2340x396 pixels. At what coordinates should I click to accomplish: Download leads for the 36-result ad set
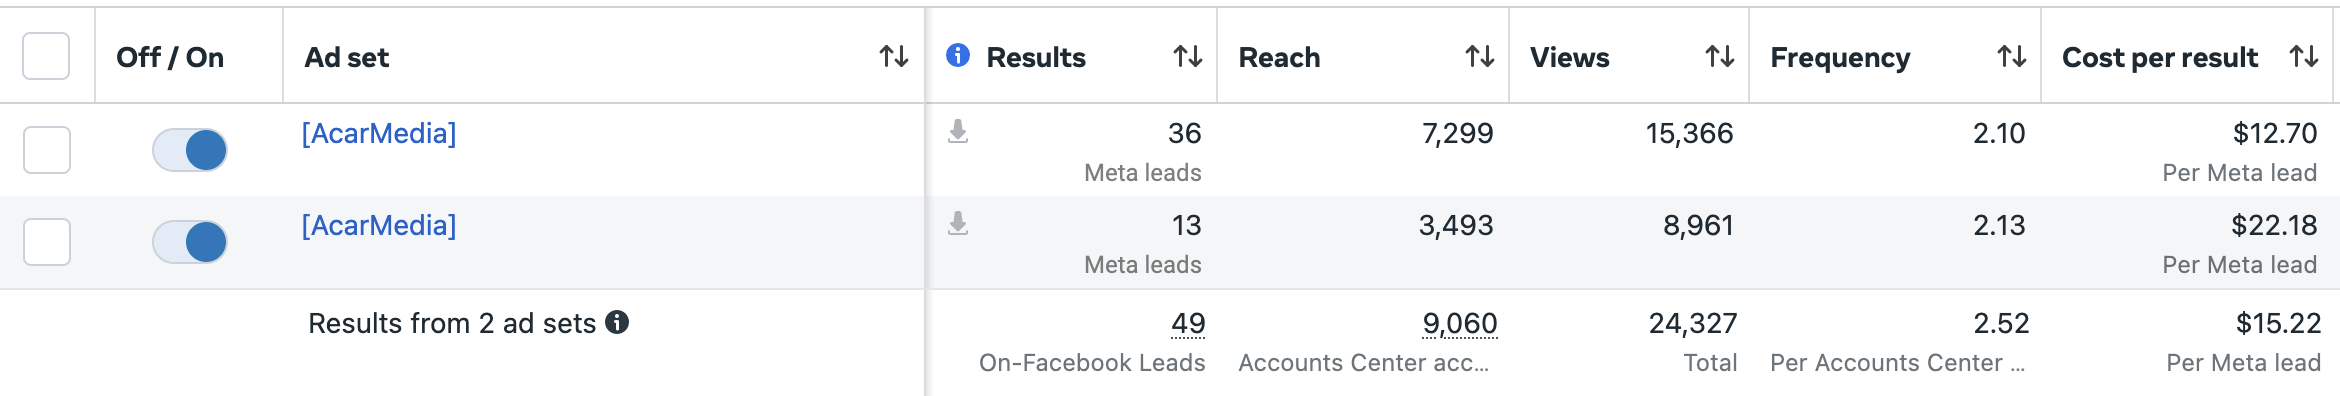coord(958,131)
